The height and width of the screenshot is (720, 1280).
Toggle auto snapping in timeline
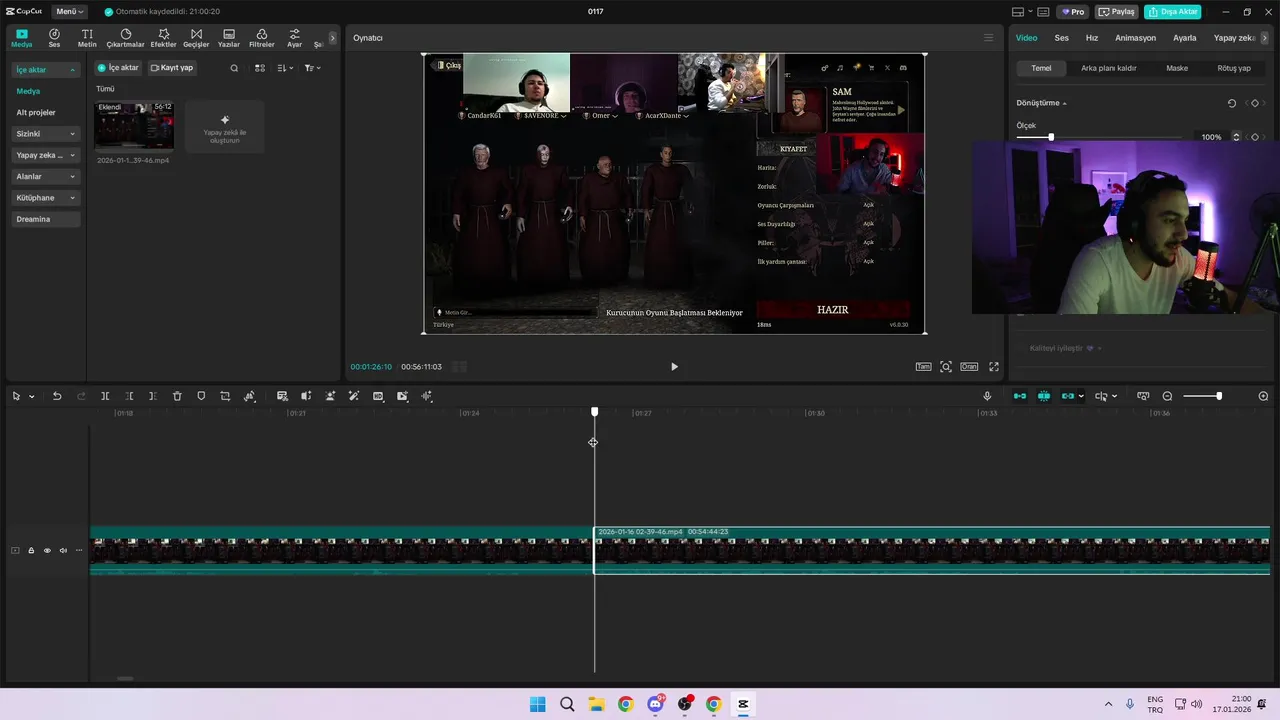[1044, 396]
